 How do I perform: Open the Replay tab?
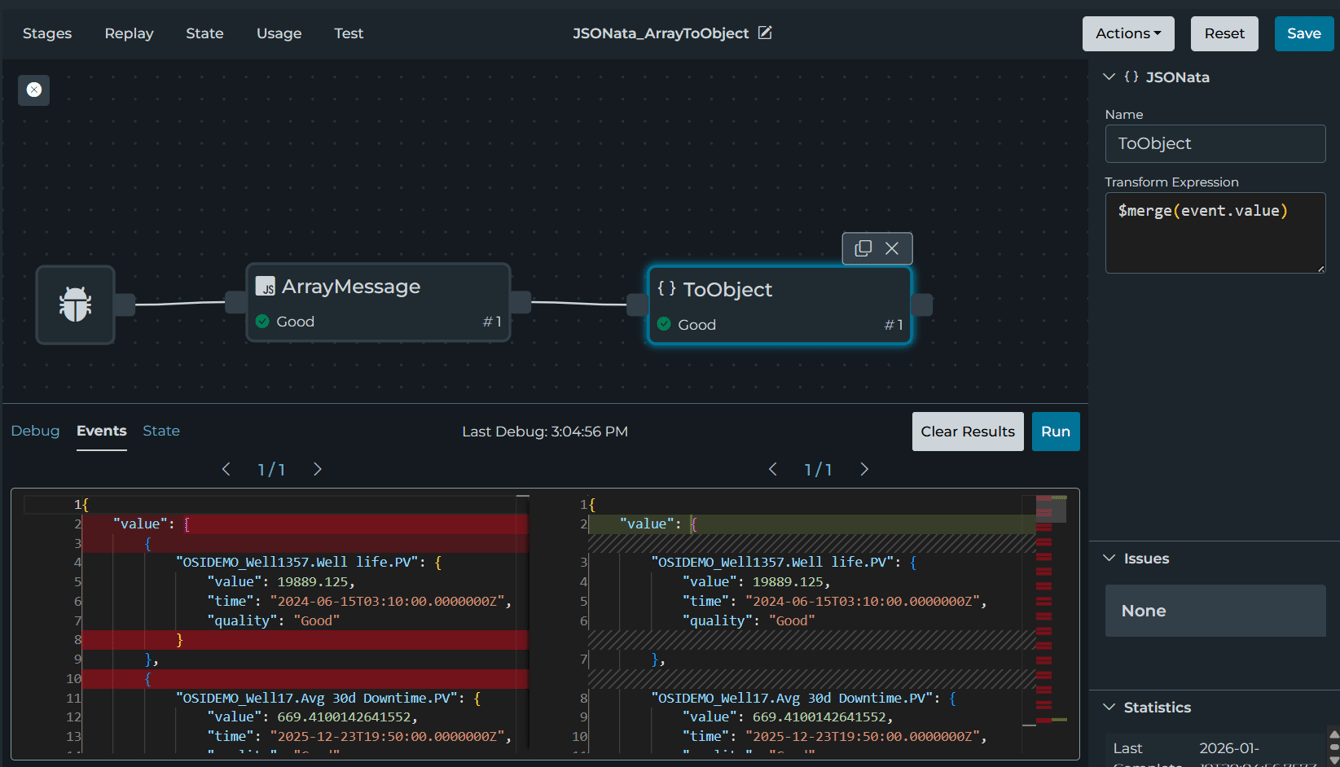(x=129, y=33)
